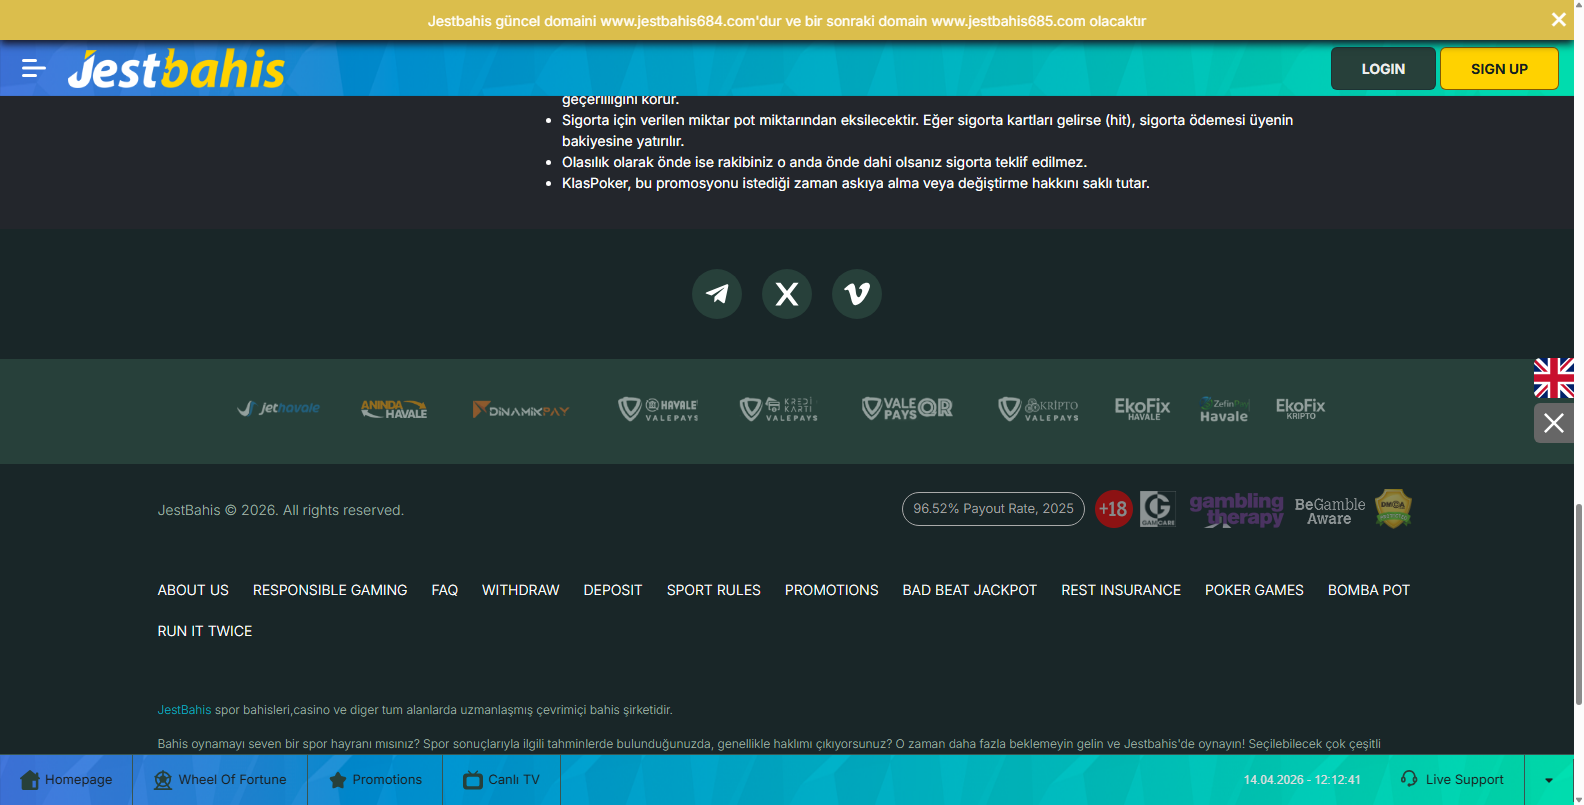Open the DEPOSIT footer link
Viewport: 1584px width, 805px height.
[x=613, y=590]
